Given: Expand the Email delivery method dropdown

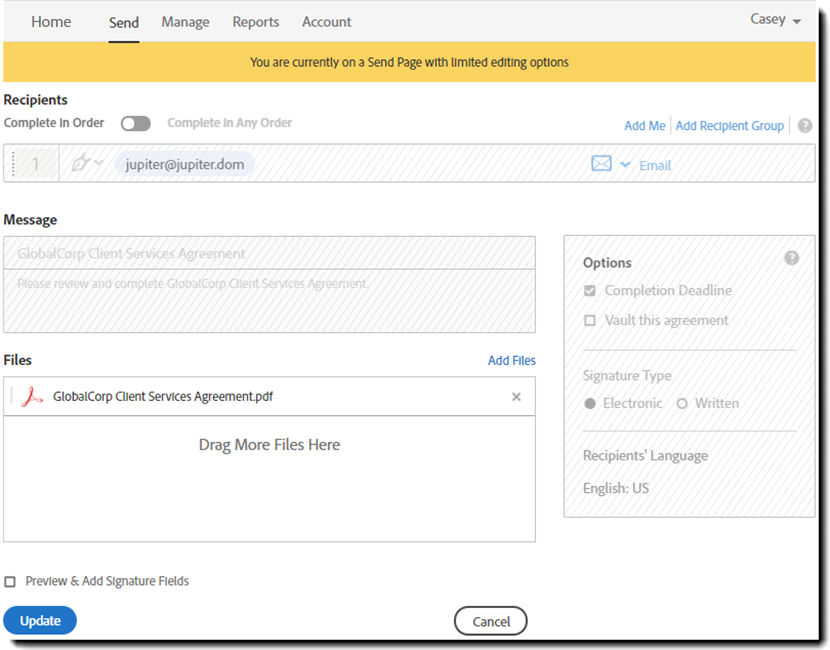Looking at the screenshot, I should (x=626, y=165).
